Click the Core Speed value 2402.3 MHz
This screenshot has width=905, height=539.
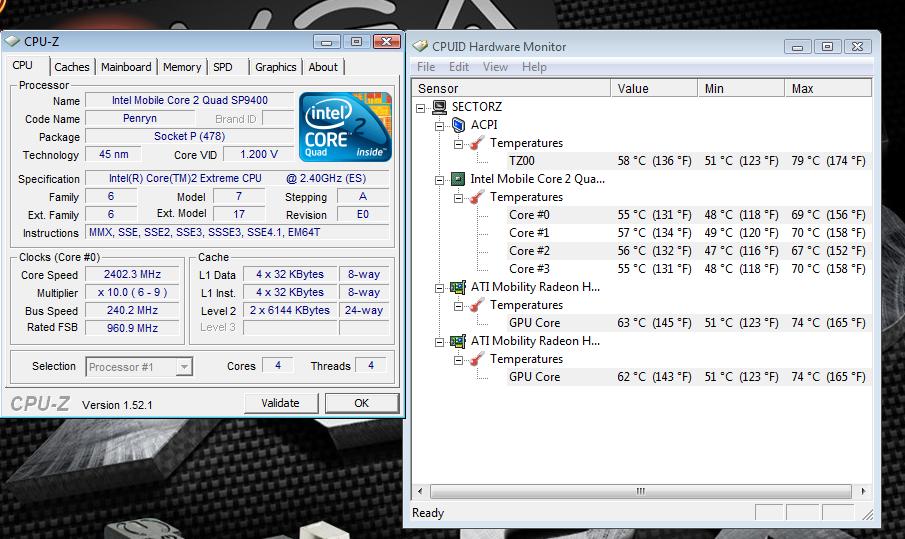[132, 274]
